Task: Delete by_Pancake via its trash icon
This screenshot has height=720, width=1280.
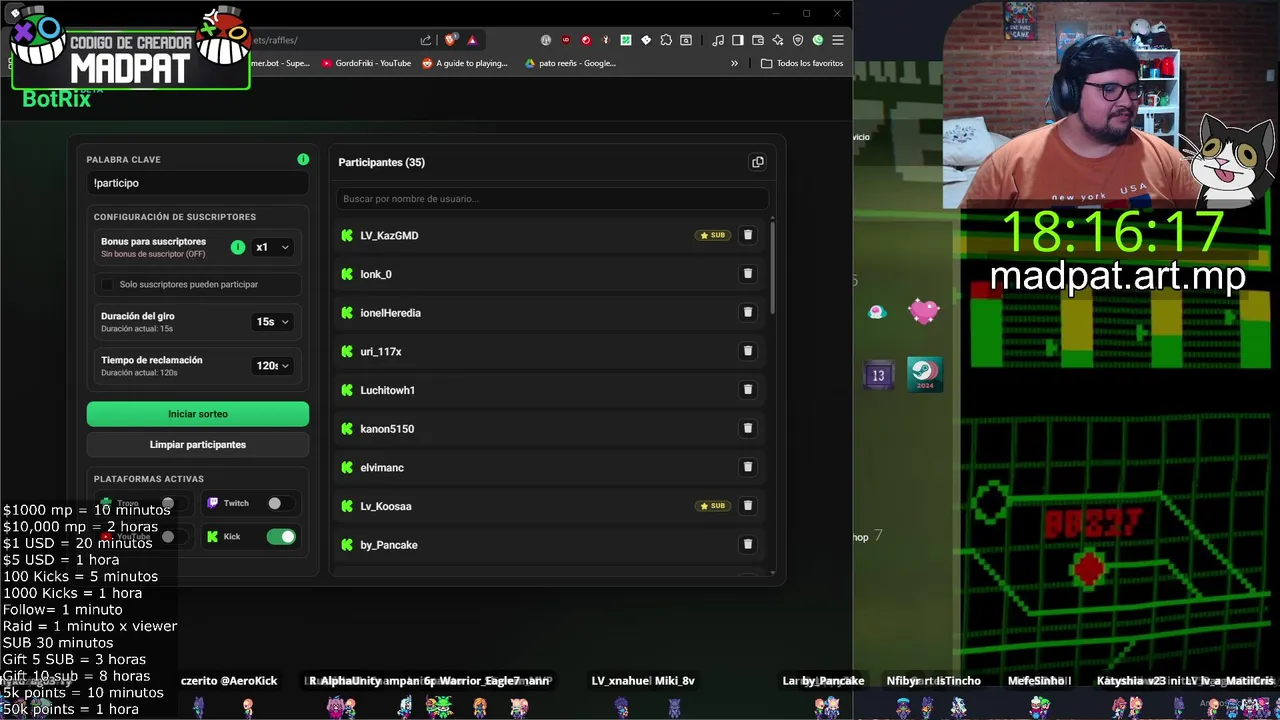Action: point(748,544)
